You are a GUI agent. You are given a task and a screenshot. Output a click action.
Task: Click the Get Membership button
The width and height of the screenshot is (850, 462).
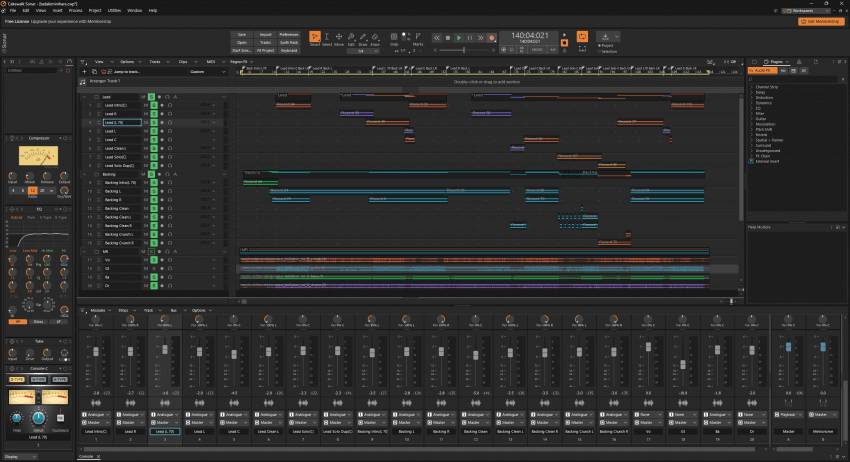[819, 20]
